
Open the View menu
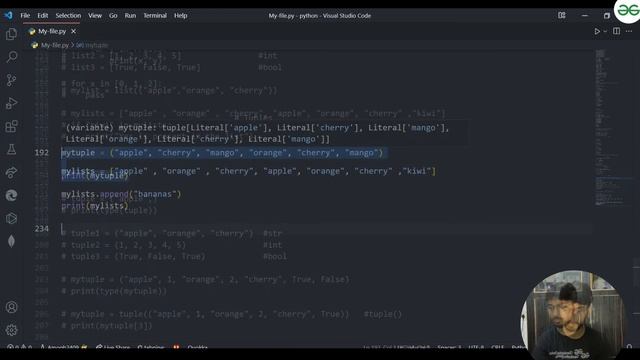click(x=95, y=16)
